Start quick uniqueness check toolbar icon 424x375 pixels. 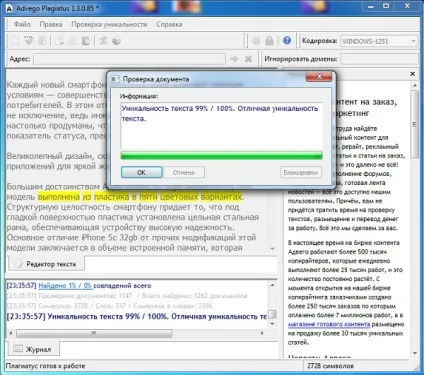pyautogui.click(x=103, y=41)
